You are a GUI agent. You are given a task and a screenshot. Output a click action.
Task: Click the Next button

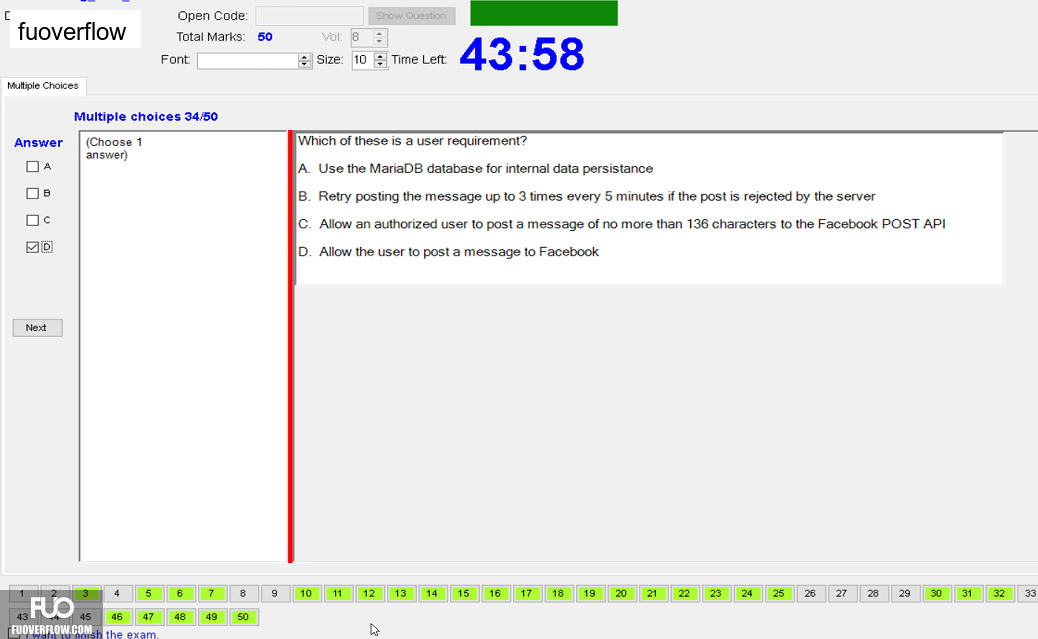[x=38, y=328]
